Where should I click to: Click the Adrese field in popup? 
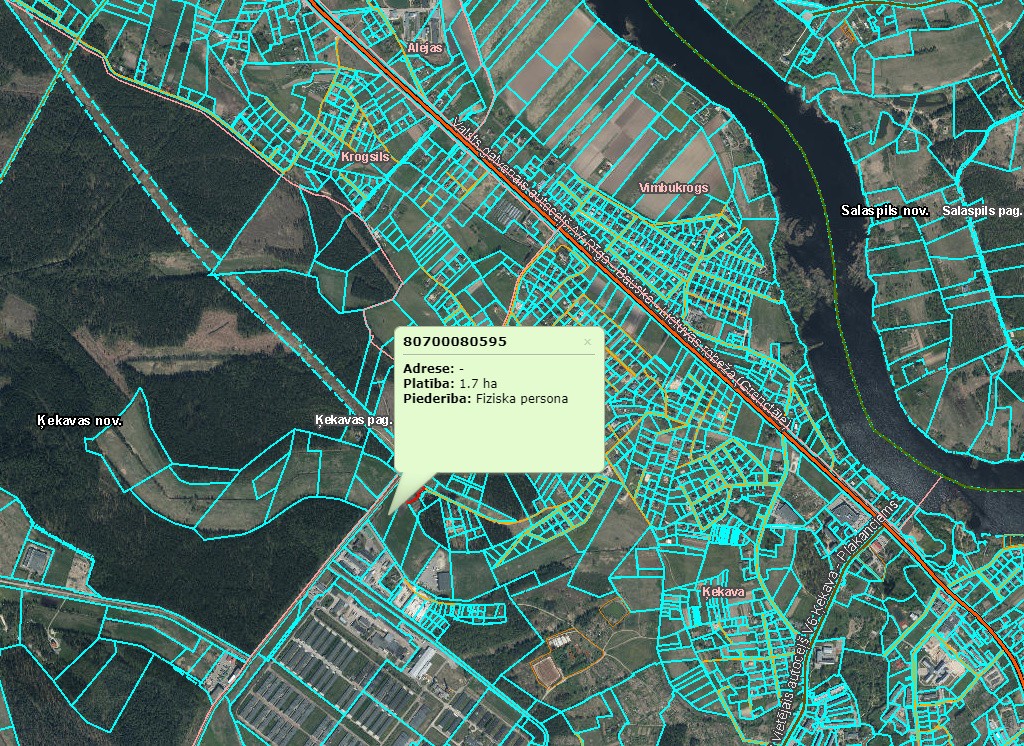click(x=433, y=368)
